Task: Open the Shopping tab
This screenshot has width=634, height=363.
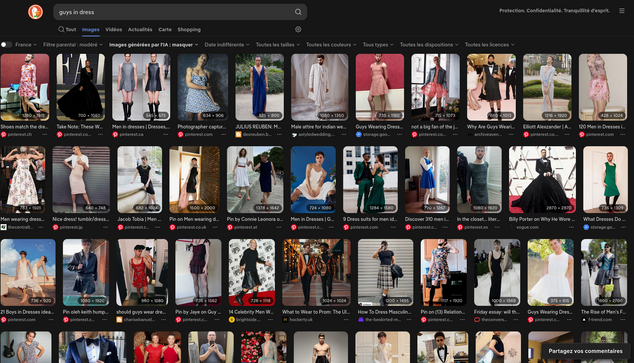Action: coord(189,30)
